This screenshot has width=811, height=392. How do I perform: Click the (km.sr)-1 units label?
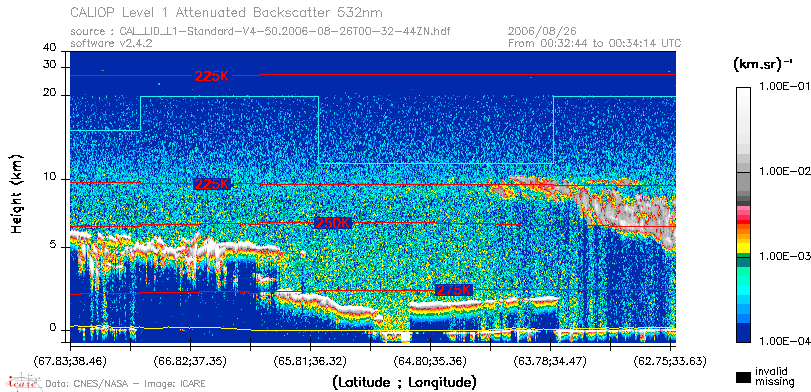click(763, 65)
